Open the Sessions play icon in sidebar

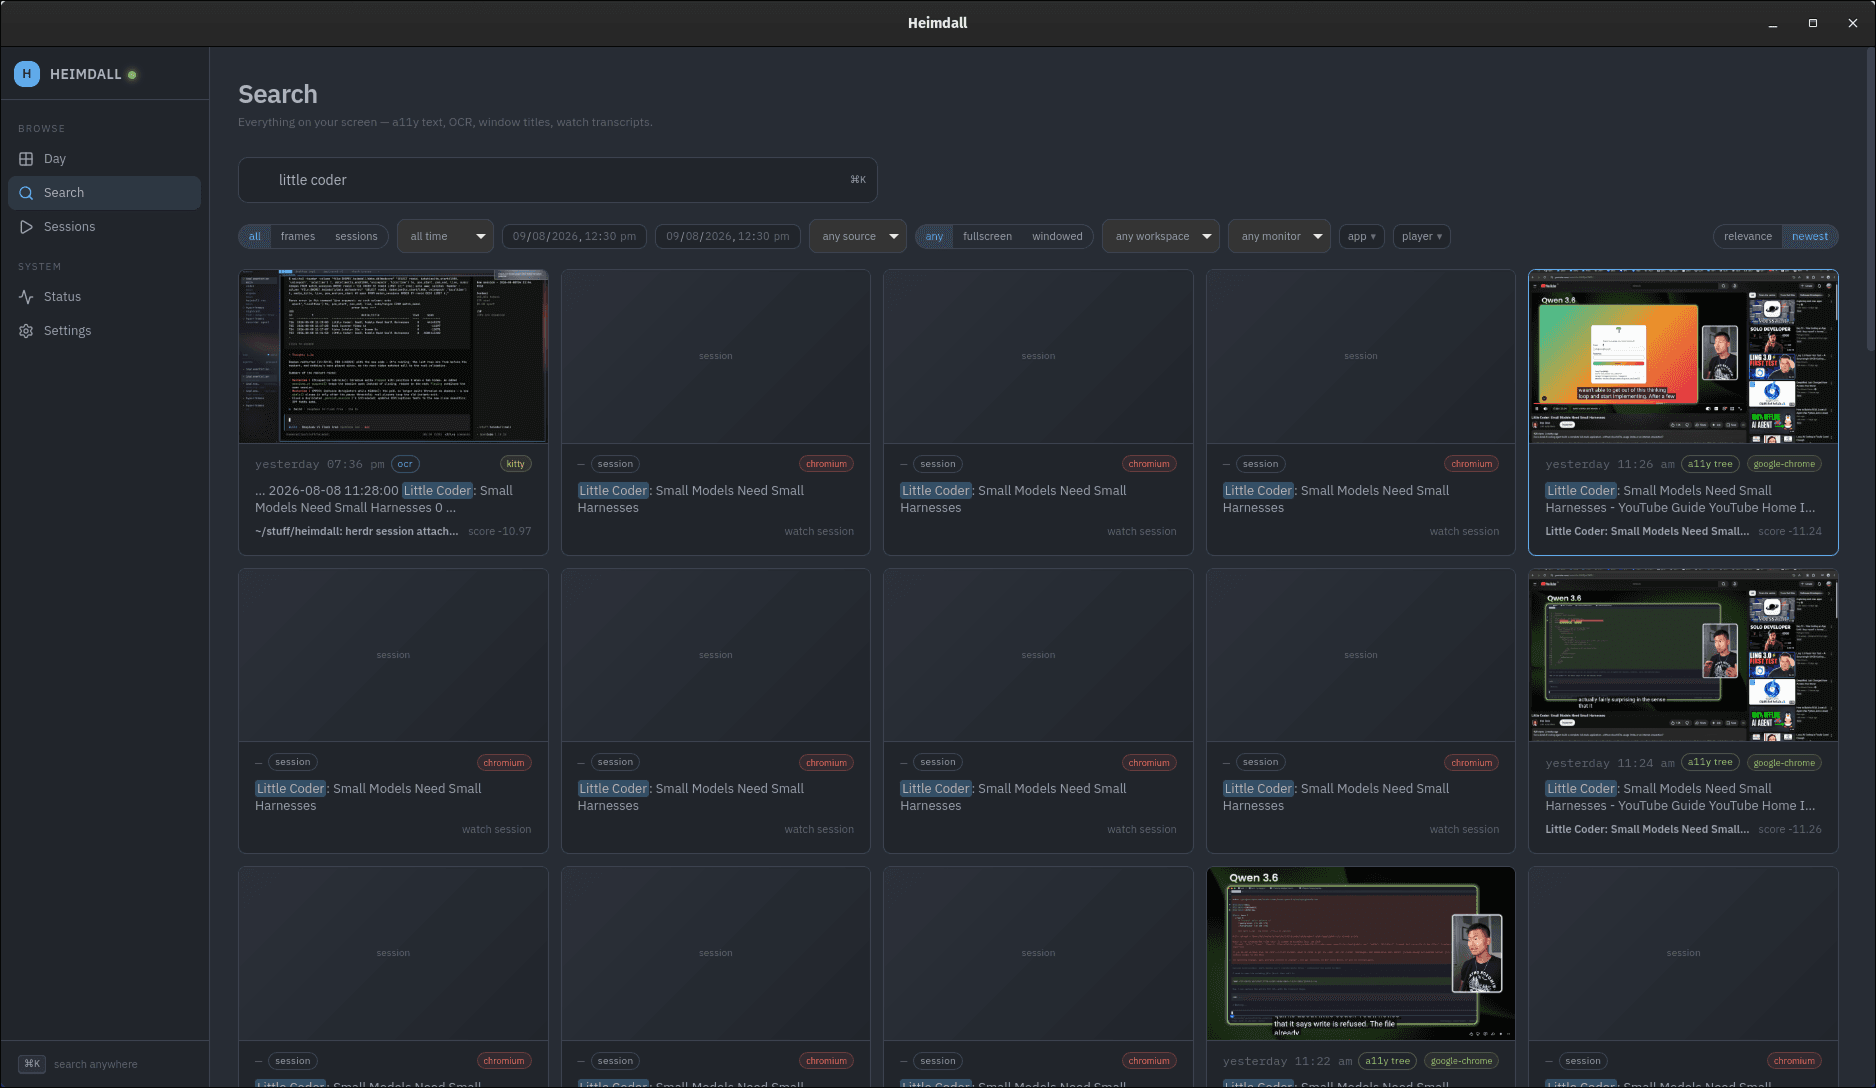[26, 227]
